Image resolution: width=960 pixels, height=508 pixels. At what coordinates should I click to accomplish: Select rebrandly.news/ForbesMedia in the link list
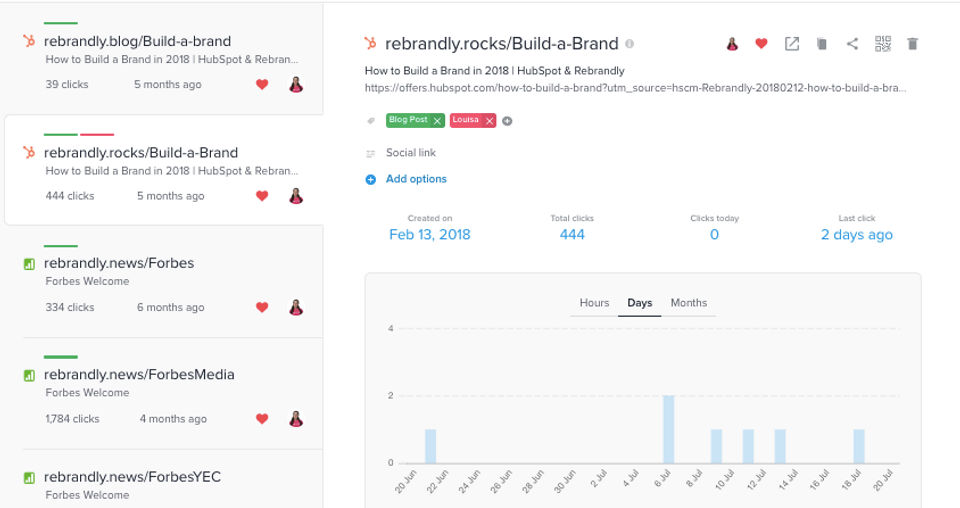pos(139,375)
